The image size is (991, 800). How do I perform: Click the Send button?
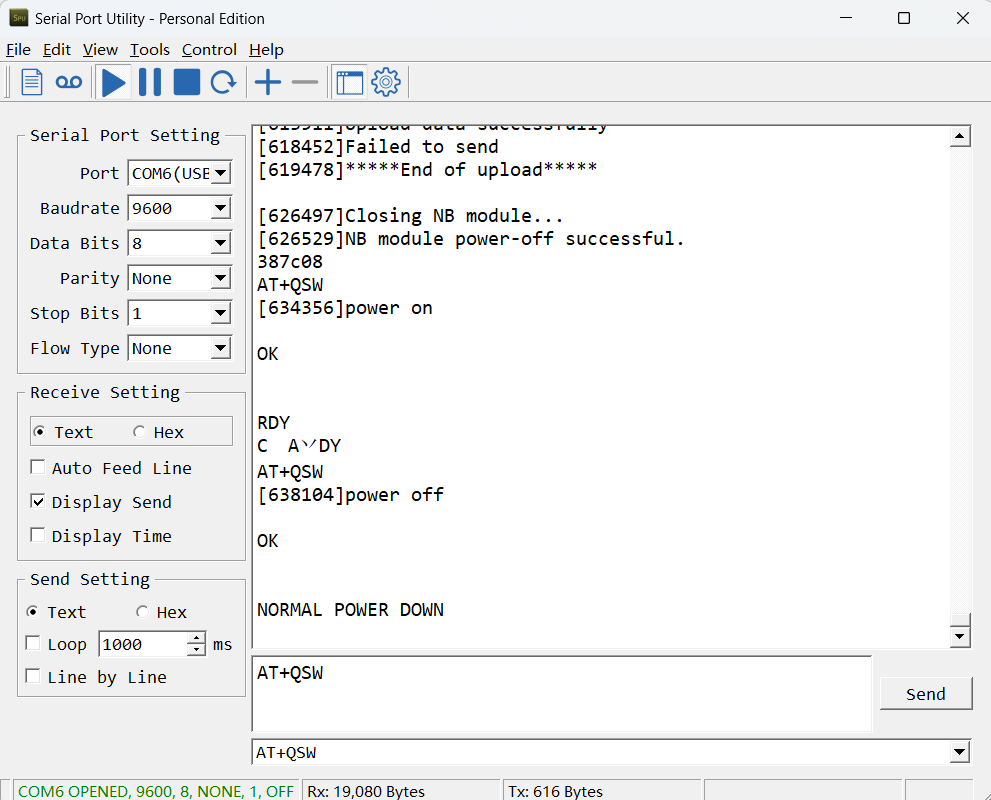pos(926,694)
